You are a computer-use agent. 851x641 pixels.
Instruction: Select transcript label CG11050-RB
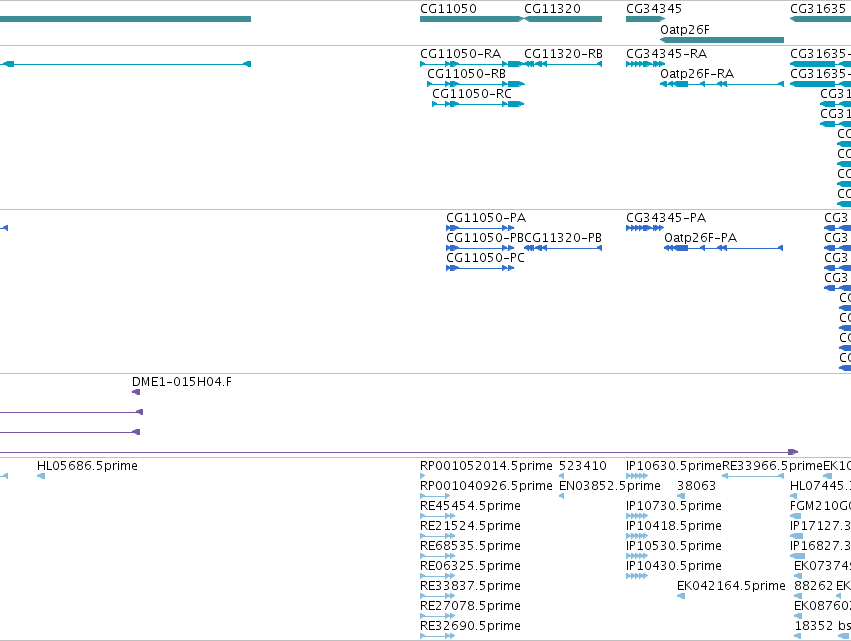[x=466, y=74]
